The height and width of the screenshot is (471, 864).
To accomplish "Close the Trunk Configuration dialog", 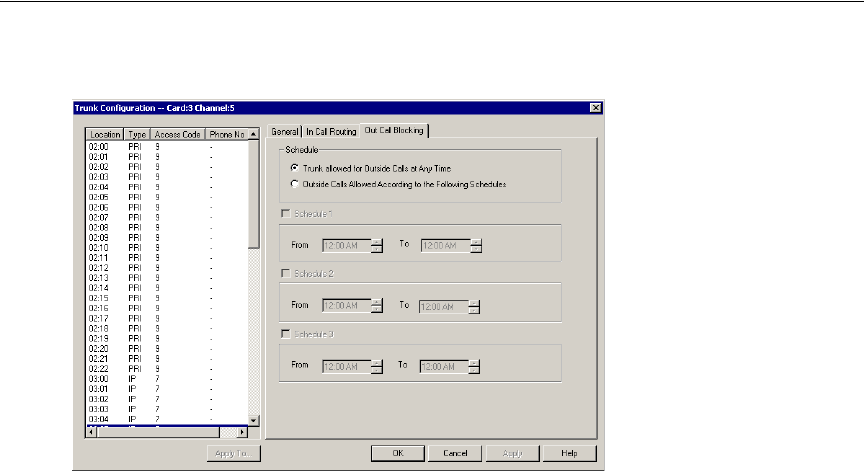I will 595,107.
